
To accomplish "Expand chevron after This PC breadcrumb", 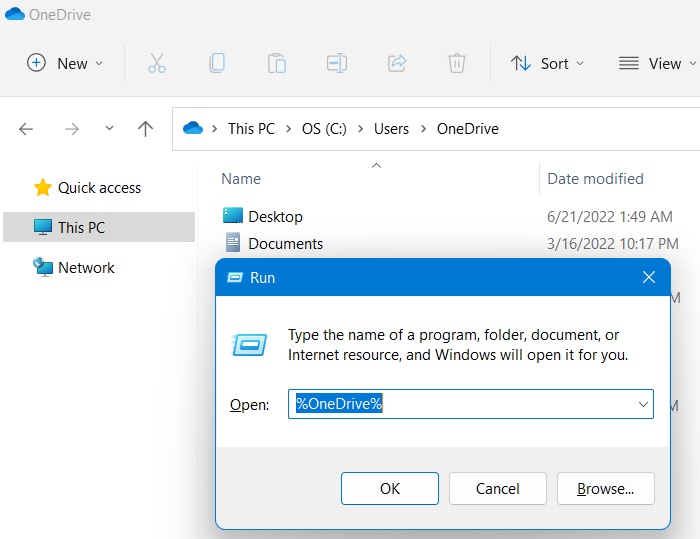I will point(288,129).
